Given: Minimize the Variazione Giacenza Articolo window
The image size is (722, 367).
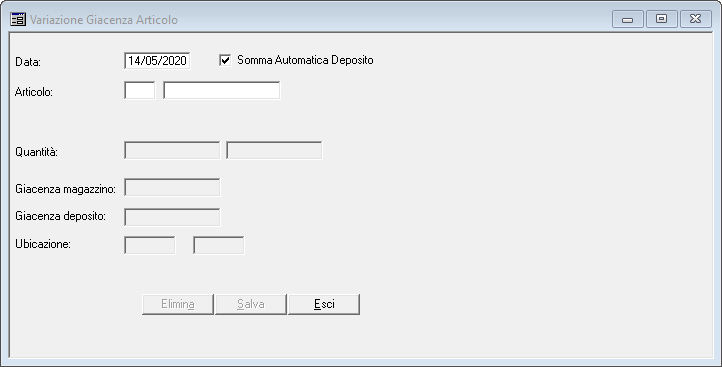Looking at the screenshot, I should coord(628,19).
